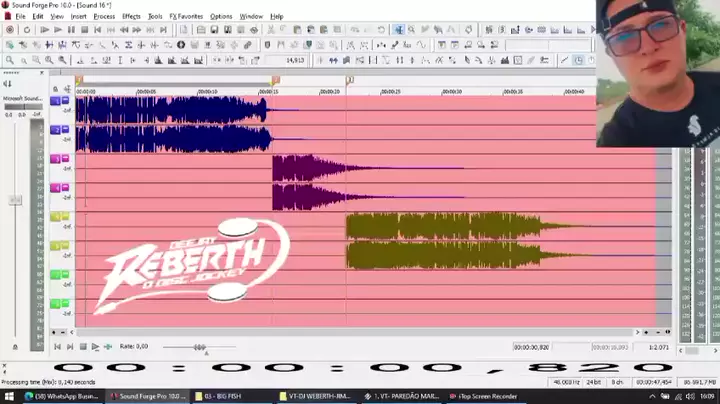Open the Microsoft Sound Mapper device dropdown
720x404 pixels.
tap(23, 98)
